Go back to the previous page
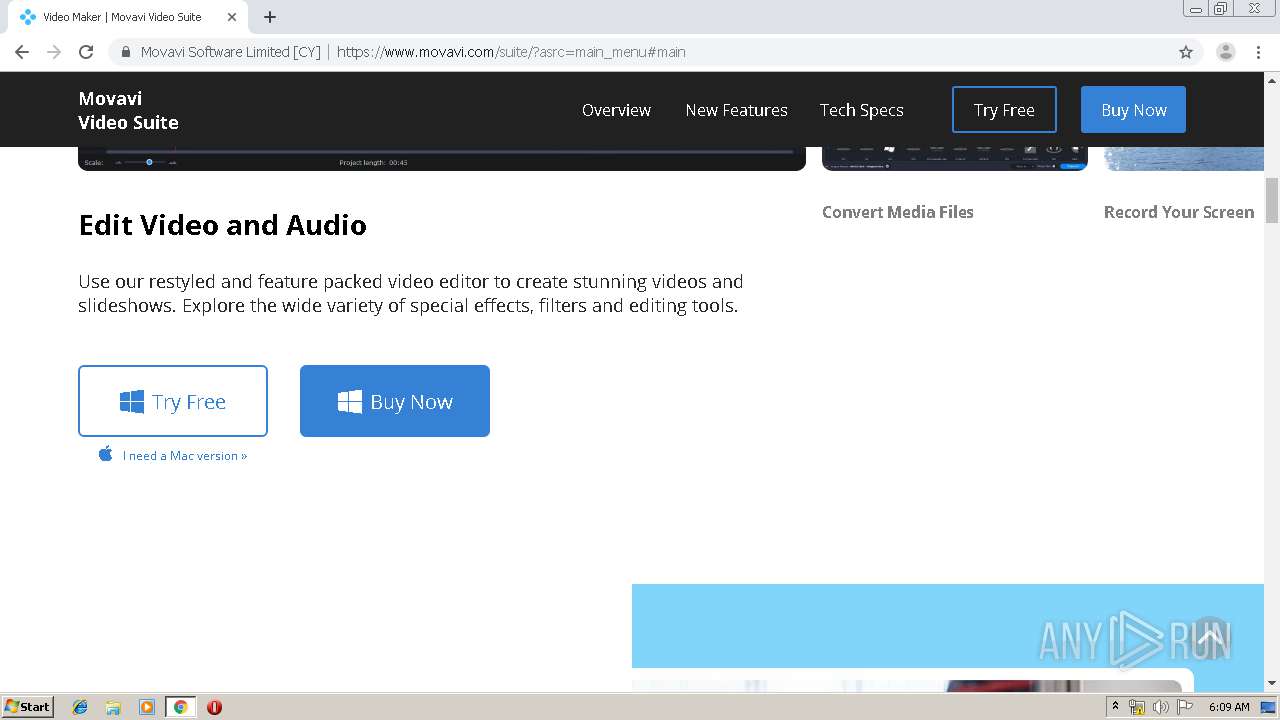The height and width of the screenshot is (720, 1280). pos(22,52)
